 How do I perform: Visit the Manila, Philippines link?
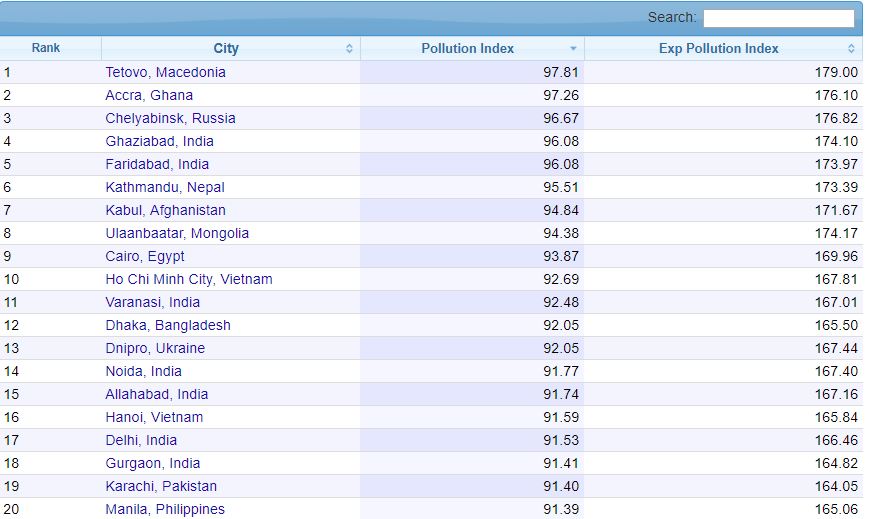coord(165,509)
